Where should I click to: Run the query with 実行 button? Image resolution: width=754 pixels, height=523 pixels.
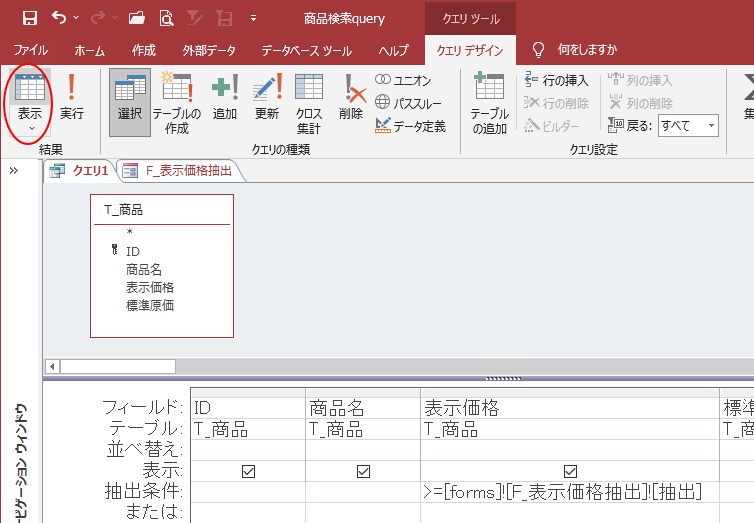click(x=72, y=97)
